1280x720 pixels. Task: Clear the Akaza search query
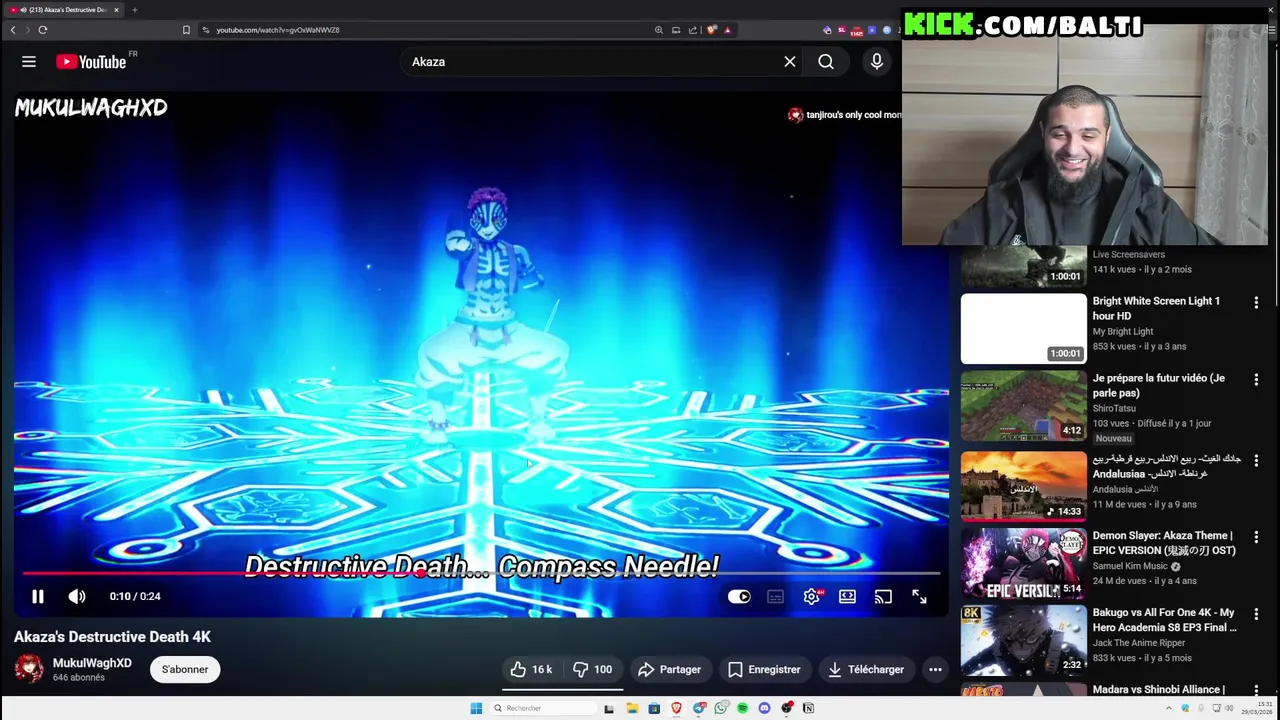790,62
